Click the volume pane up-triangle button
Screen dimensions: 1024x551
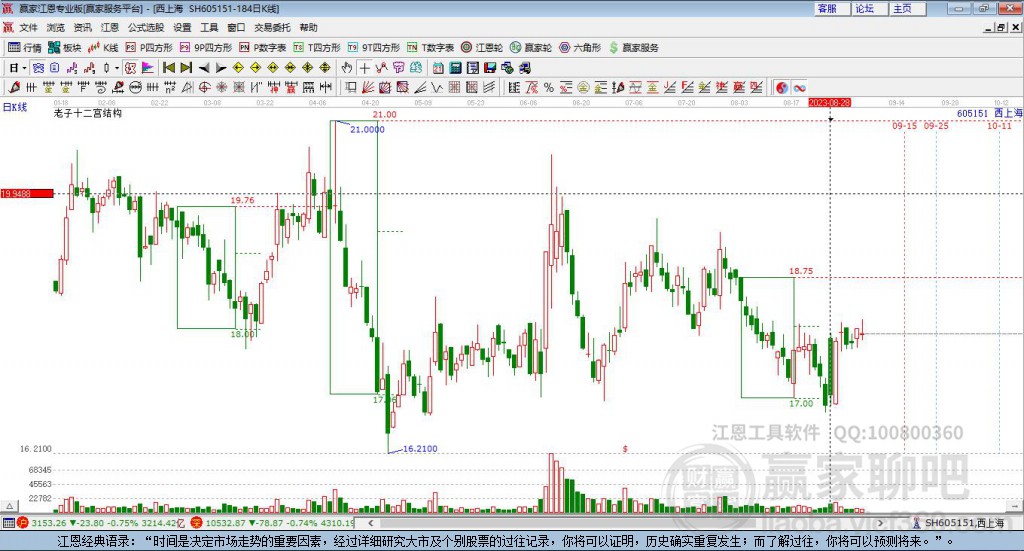tap(10, 506)
